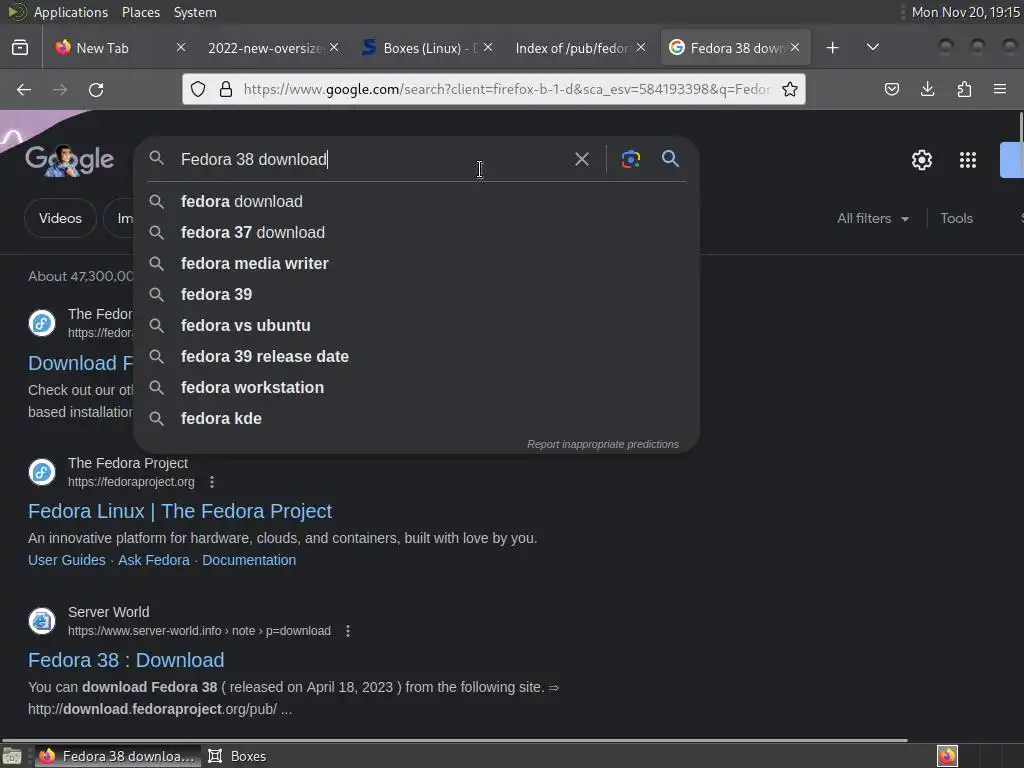Filter results by Videos
This screenshot has width=1024, height=768.
click(60, 218)
